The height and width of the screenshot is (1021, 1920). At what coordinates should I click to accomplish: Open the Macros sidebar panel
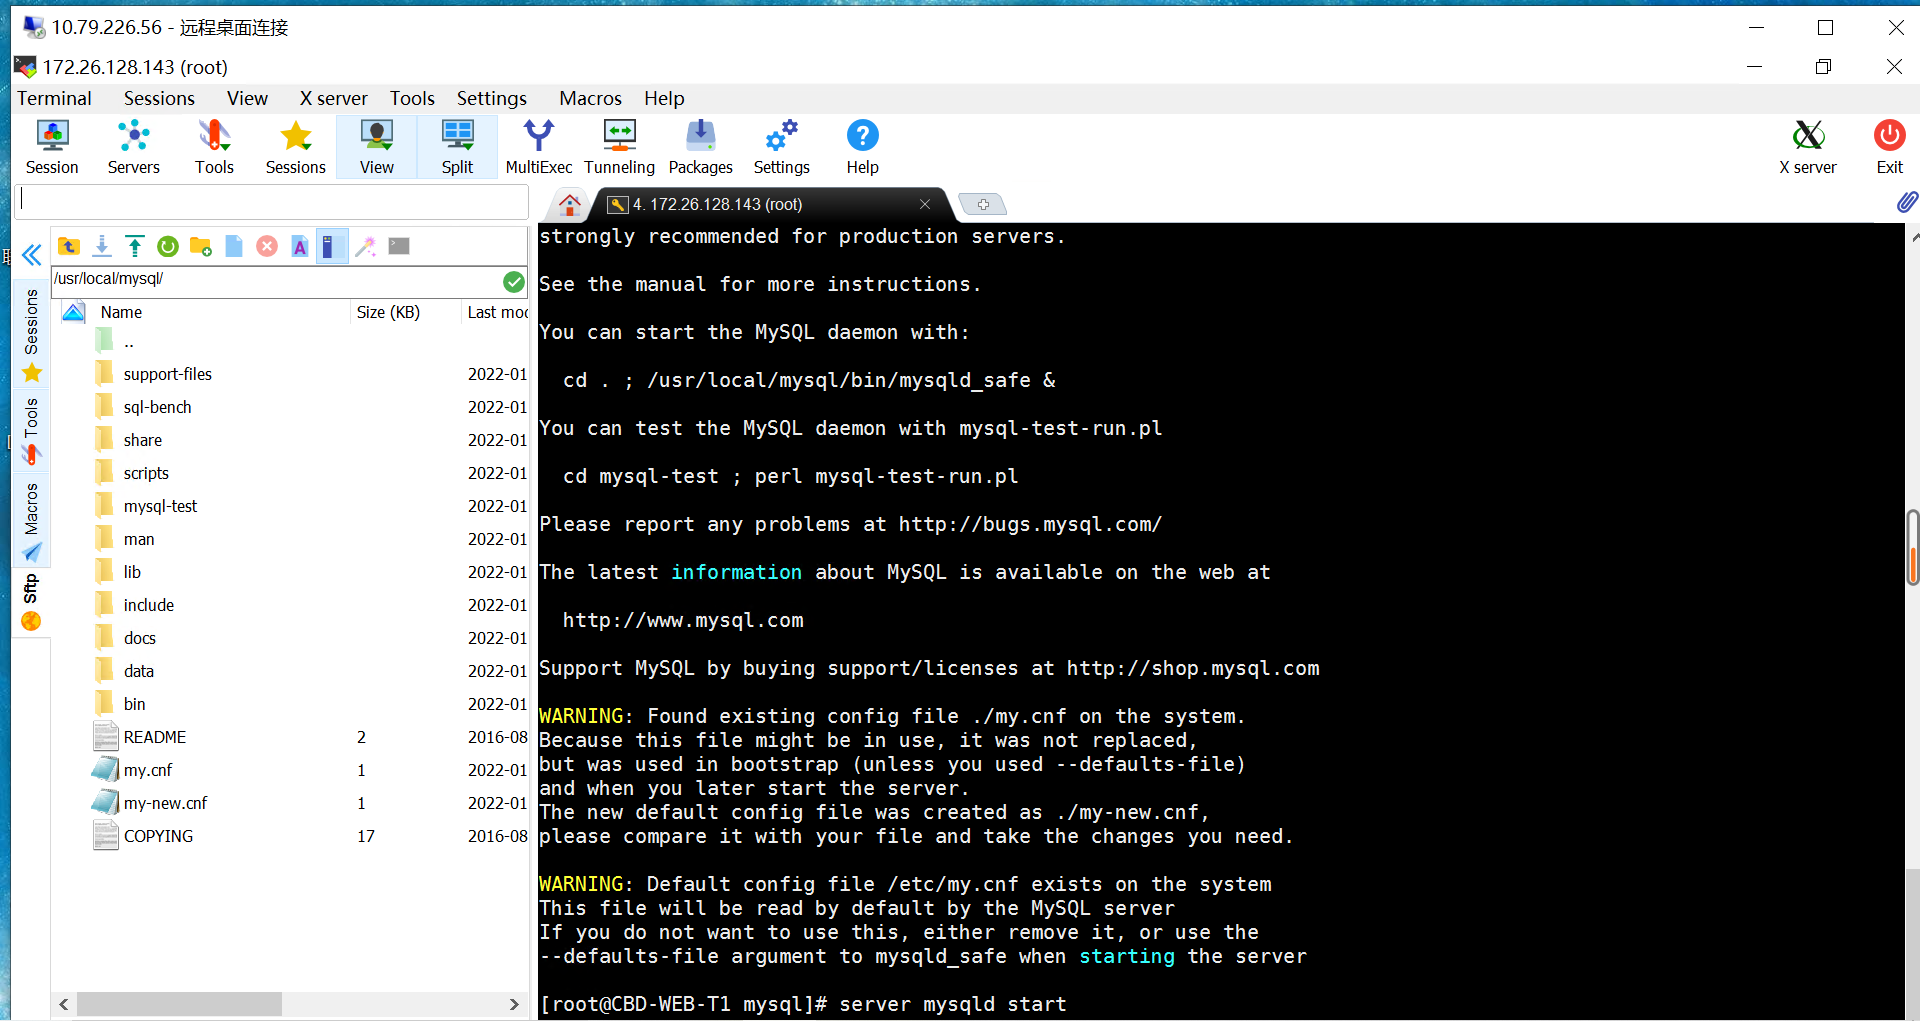tap(31, 520)
